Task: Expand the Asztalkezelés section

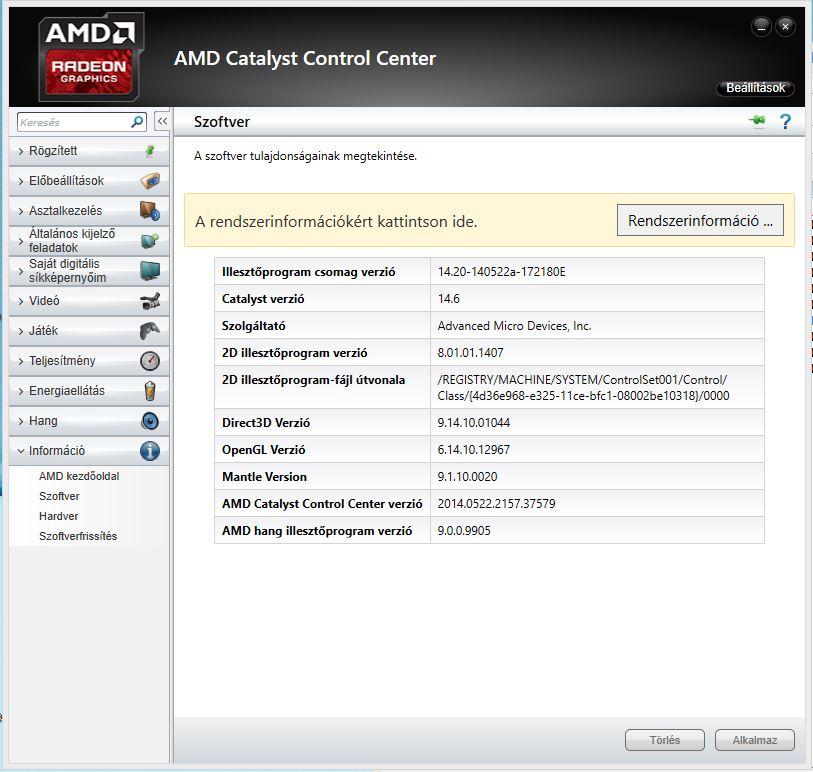Action: click(89, 211)
